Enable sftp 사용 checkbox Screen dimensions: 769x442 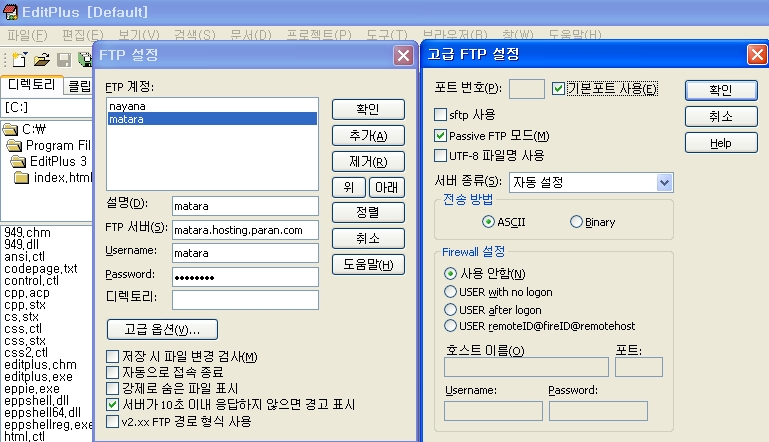(440, 115)
